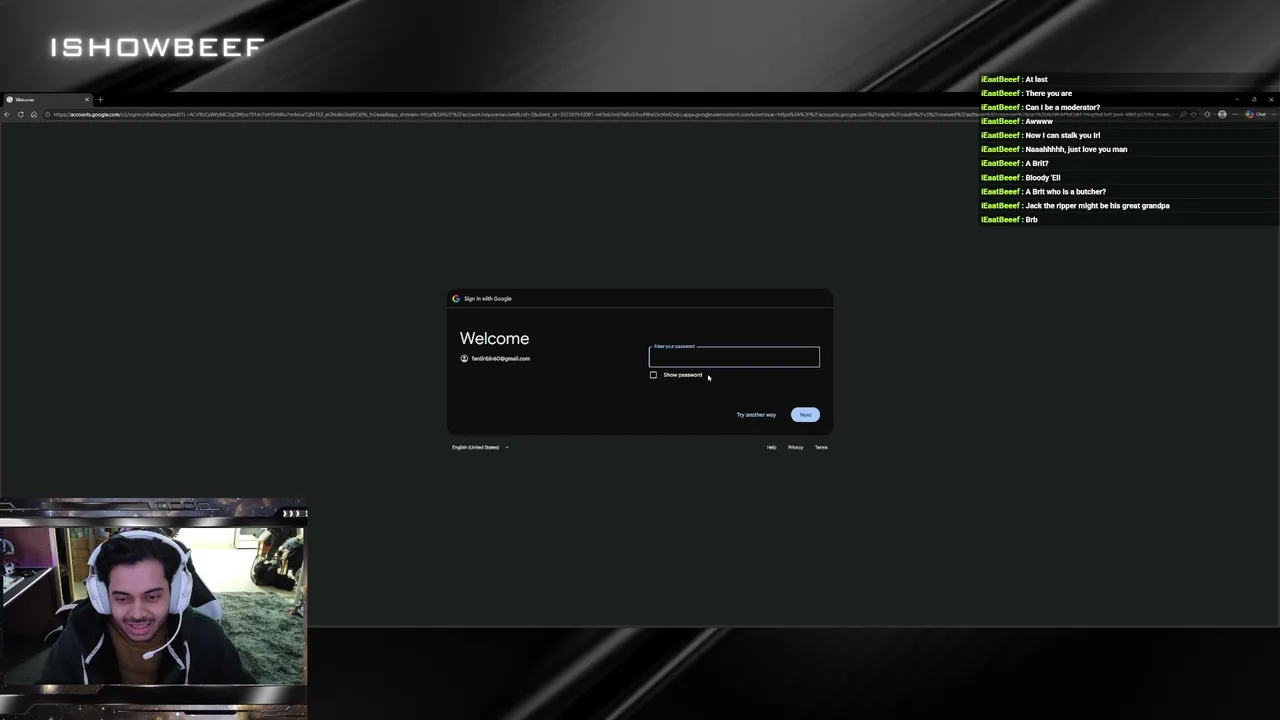Open the English (United States) language dropdown
The width and height of the screenshot is (1280, 720).
coord(480,447)
